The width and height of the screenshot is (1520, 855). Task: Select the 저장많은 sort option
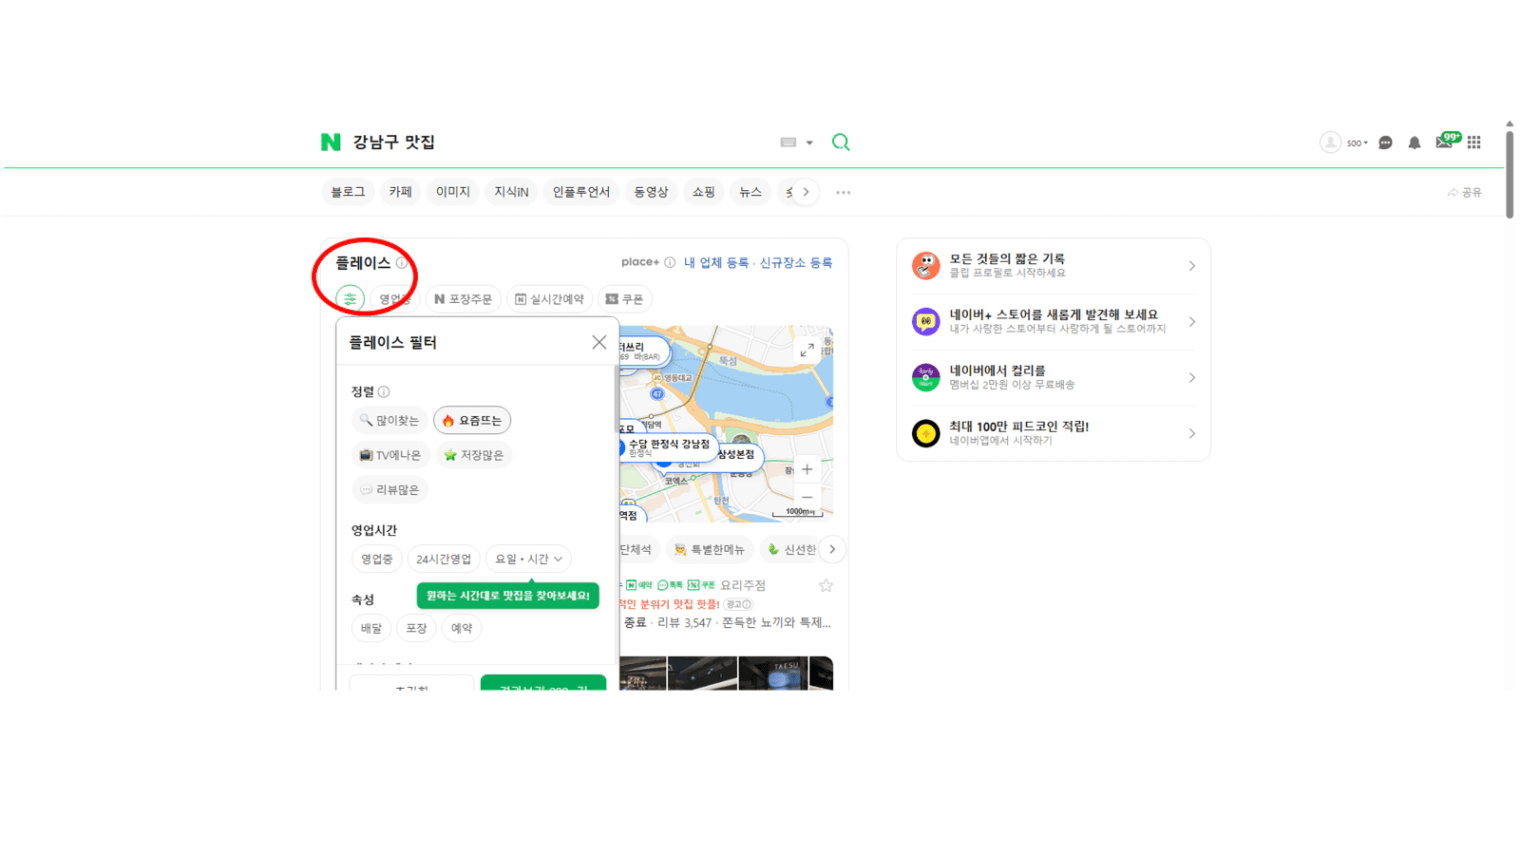point(474,455)
